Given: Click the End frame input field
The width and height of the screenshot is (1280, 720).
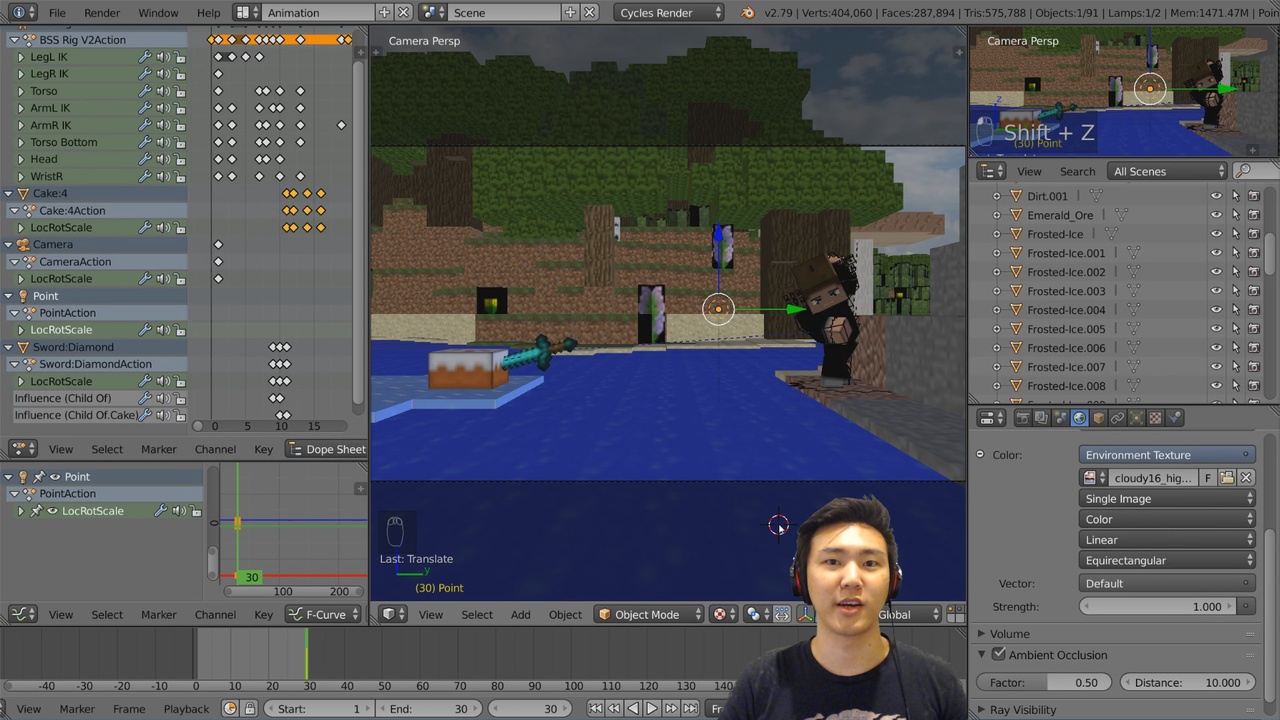Looking at the screenshot, I should [x=430, y=709].
